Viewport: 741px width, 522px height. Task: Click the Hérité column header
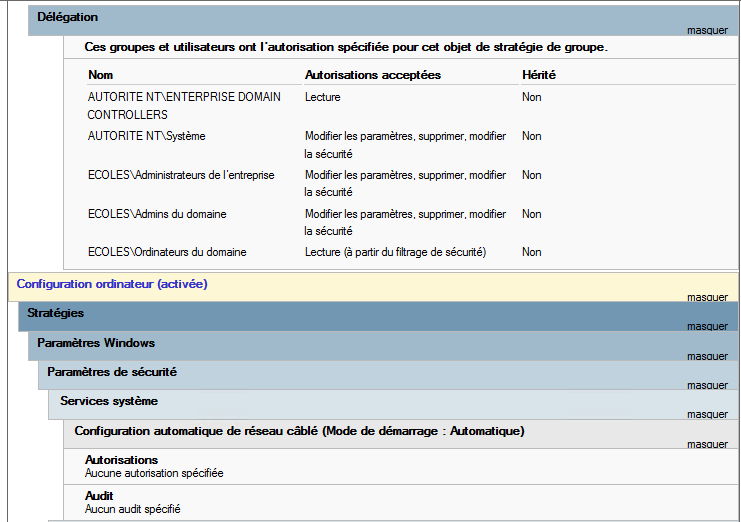(539, 75)
